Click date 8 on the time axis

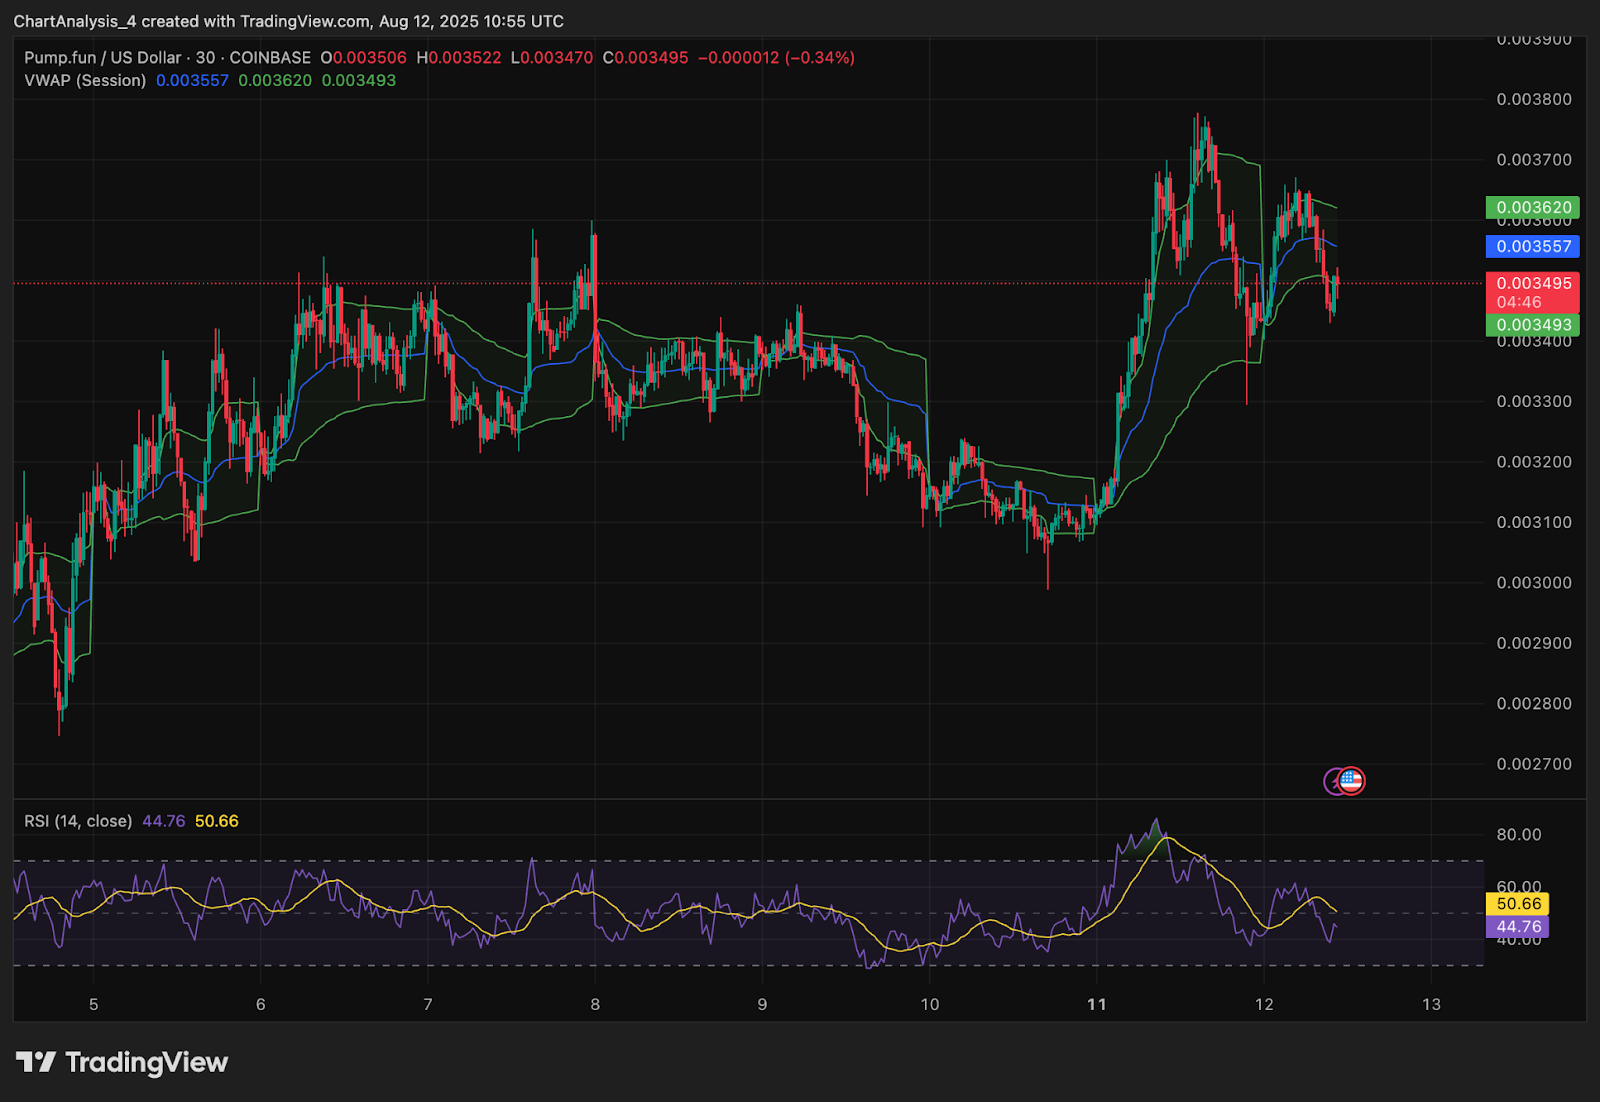(x=595, y=1004)
